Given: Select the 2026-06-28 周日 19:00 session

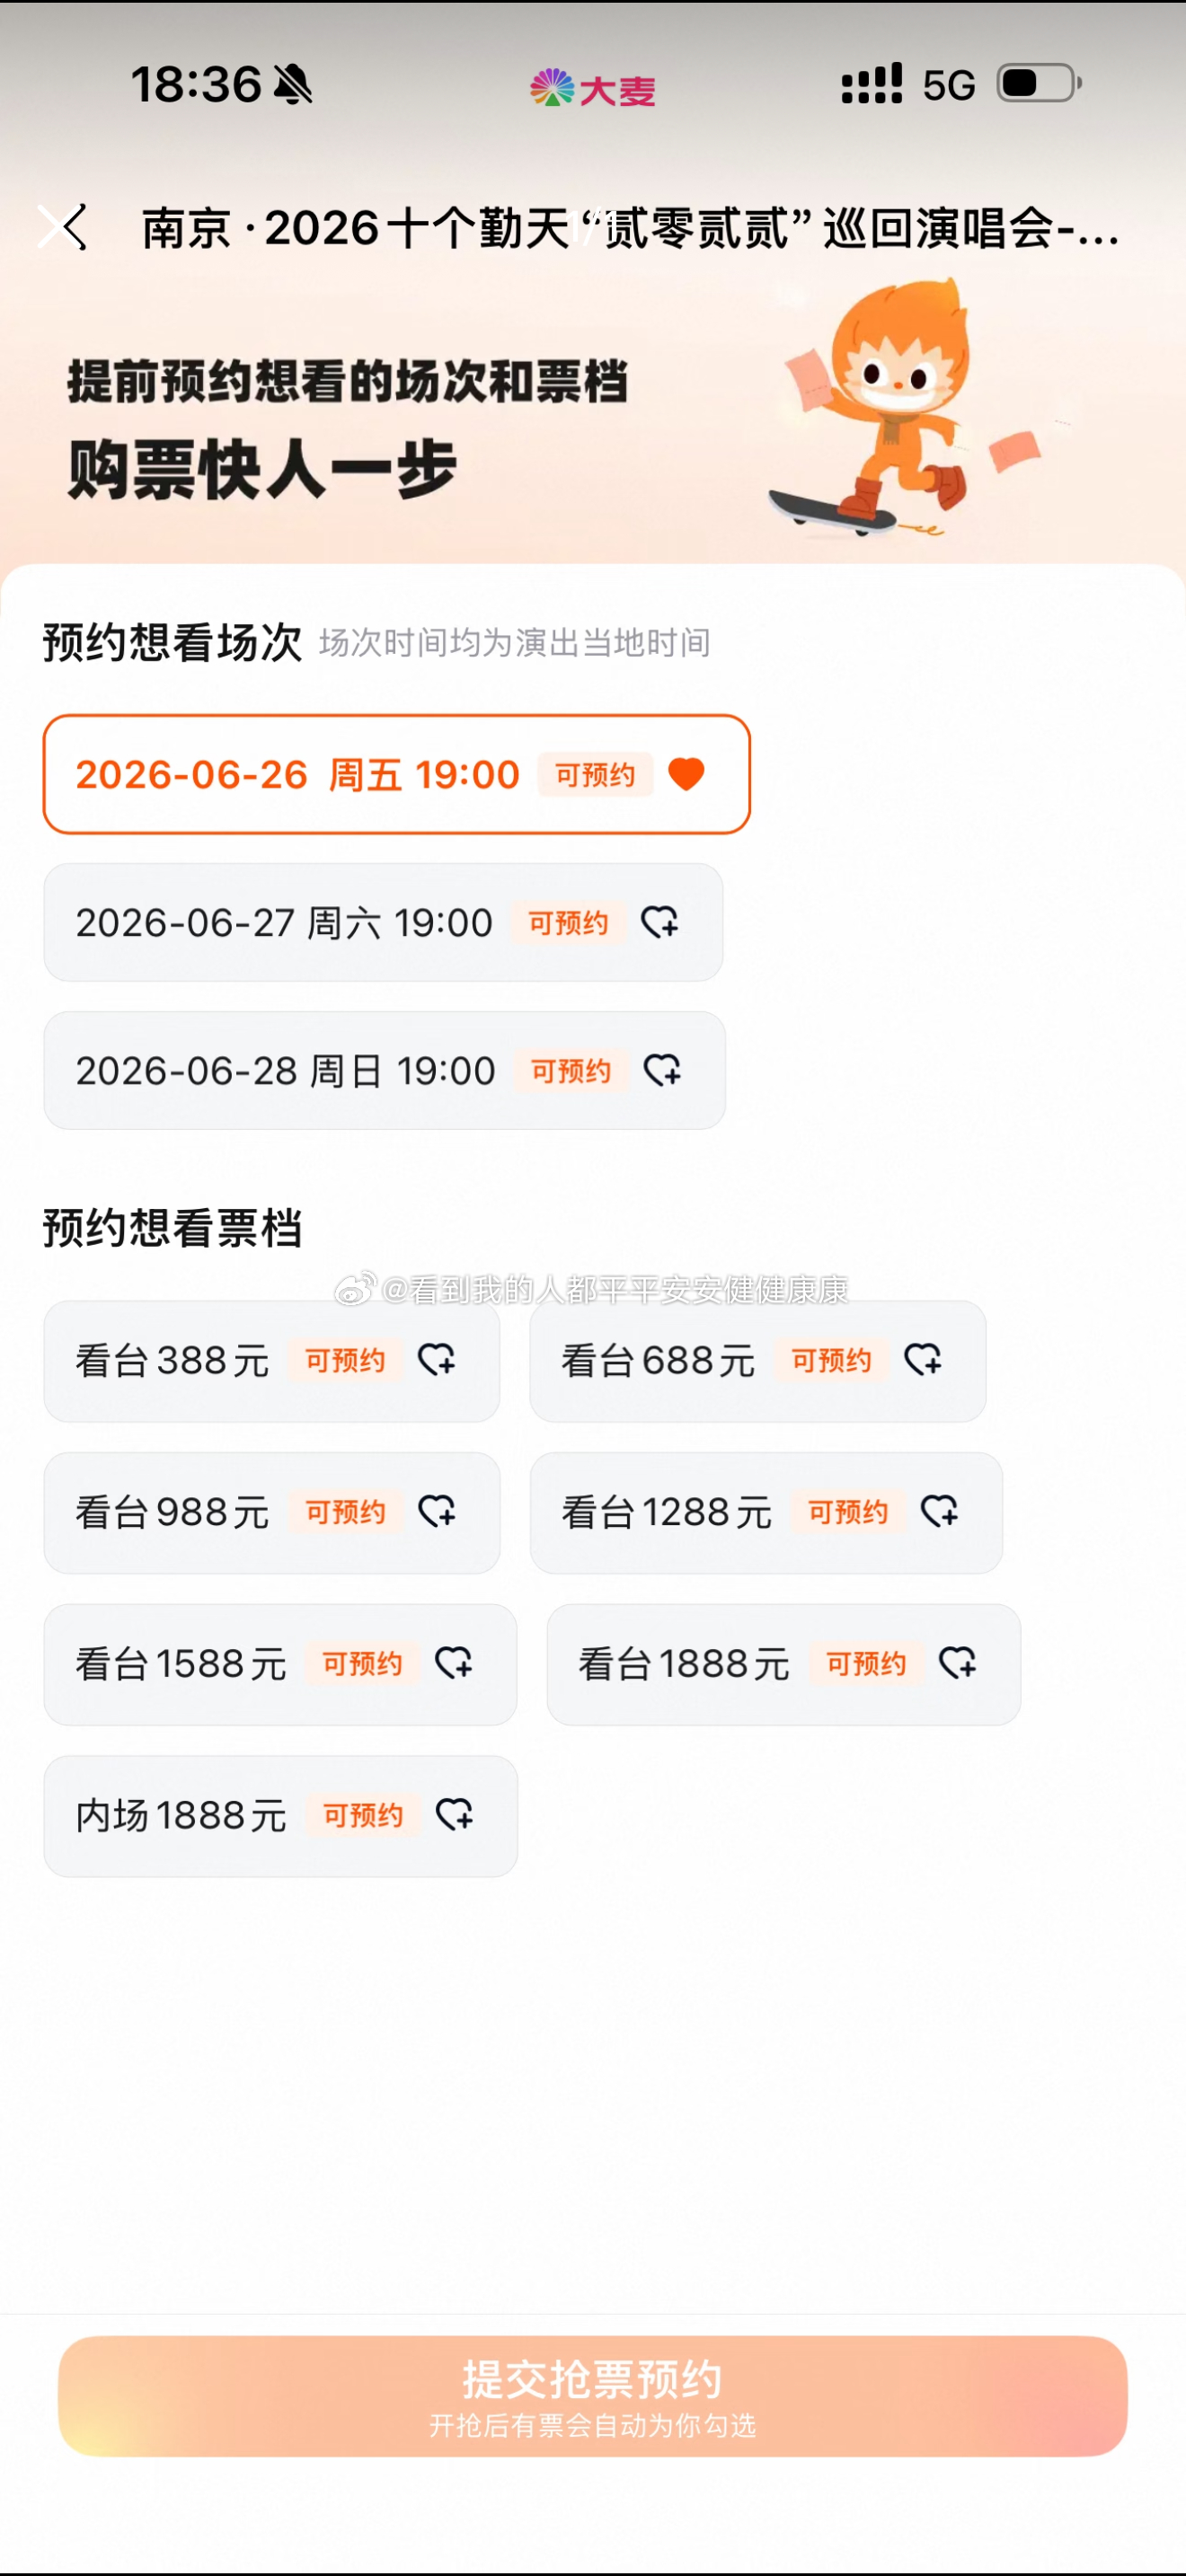Looking at the screenshot, I should pyautogui.click(x=384, y=1070).
